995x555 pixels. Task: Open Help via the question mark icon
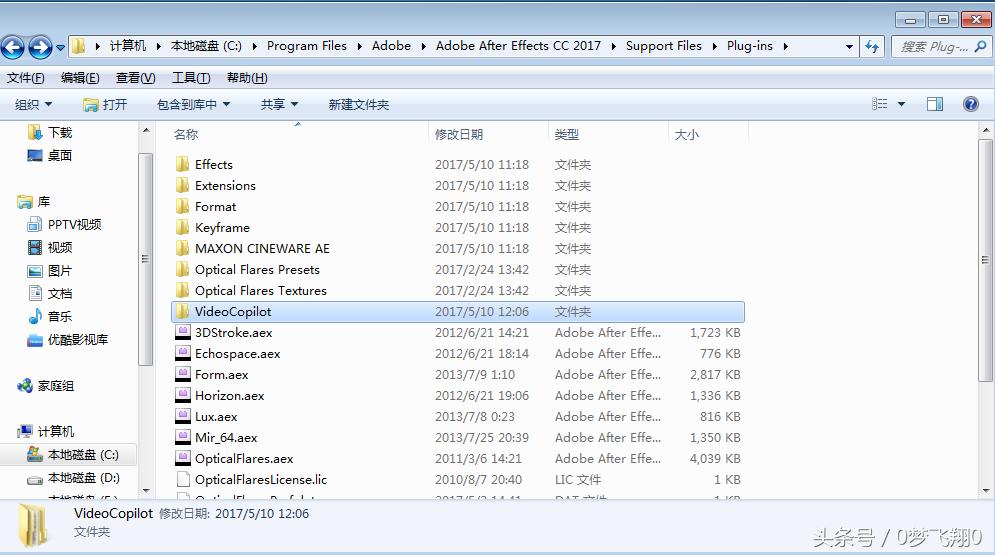971,104
